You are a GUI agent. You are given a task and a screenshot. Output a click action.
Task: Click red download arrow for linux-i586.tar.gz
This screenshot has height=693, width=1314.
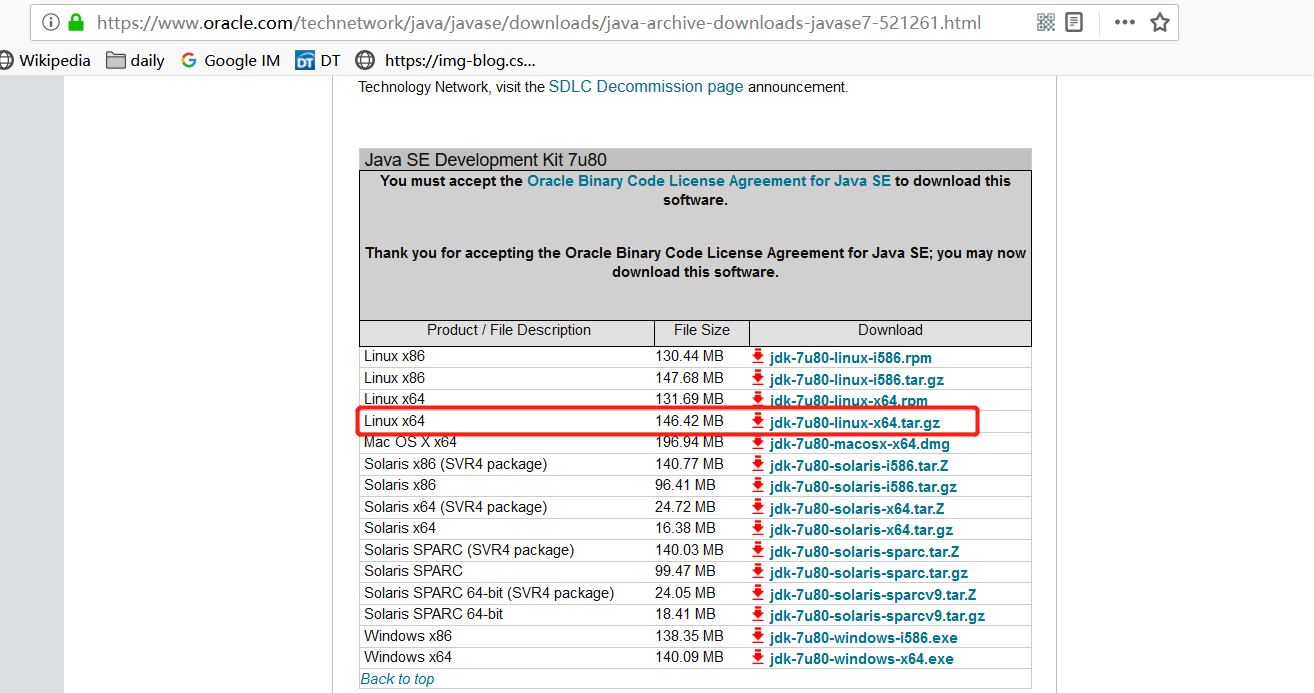click(x=758, y=378)
